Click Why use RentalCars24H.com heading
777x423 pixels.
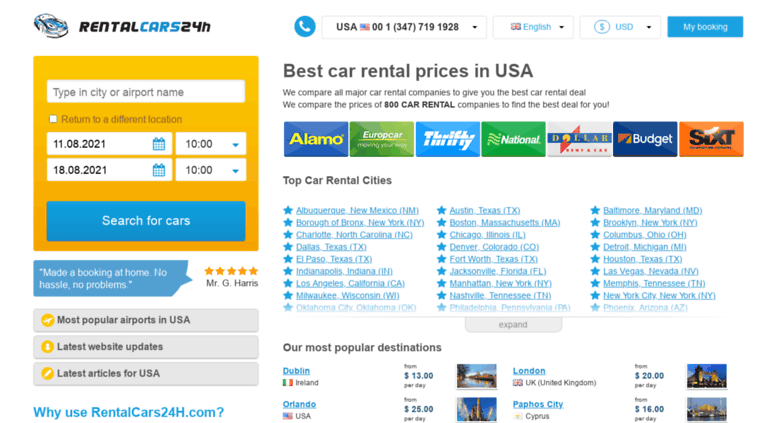(x=129, y=412)
